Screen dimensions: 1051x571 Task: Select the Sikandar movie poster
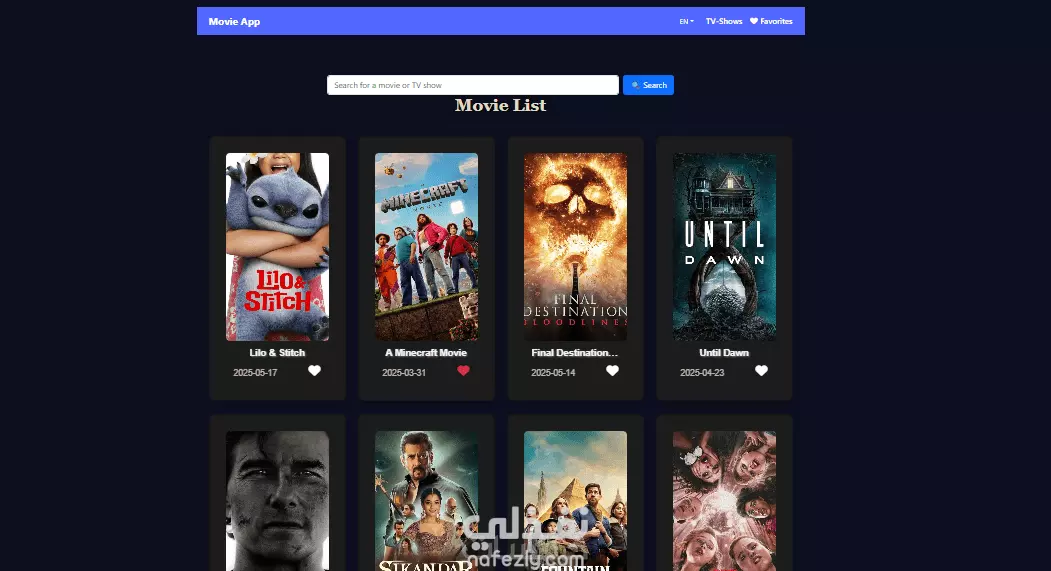click(426, 501)
